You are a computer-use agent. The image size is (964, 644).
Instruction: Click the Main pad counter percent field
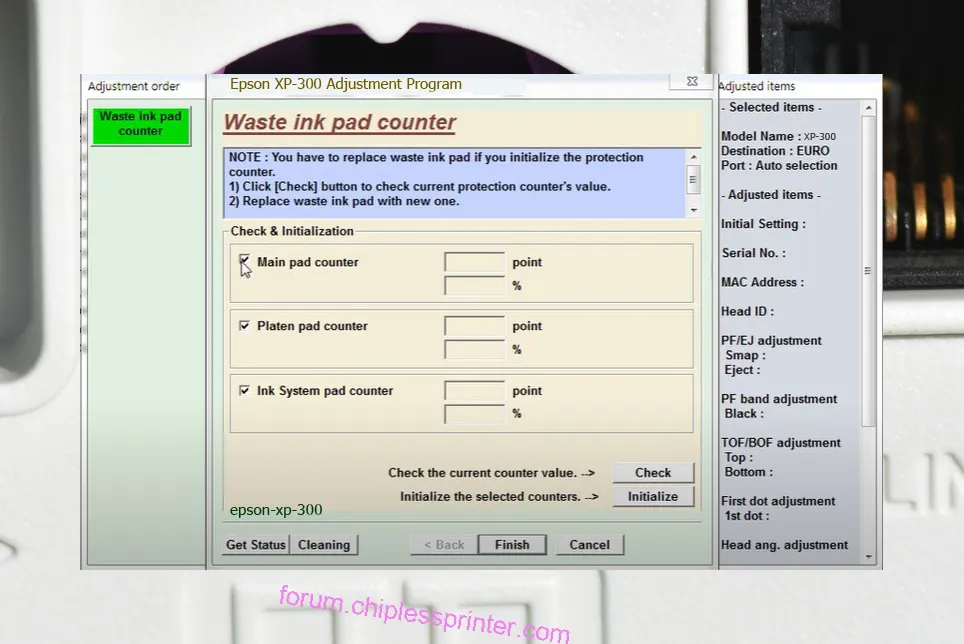(474, 286)
